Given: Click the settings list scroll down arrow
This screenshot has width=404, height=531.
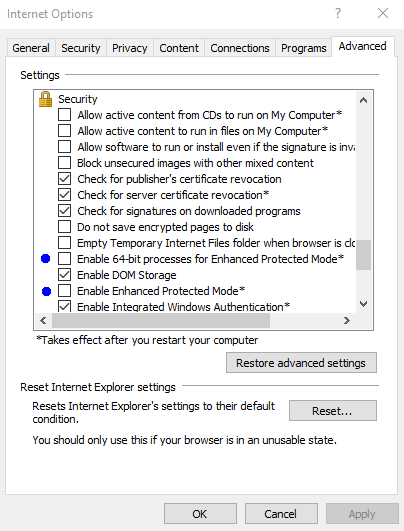Looking at the screenshot, I should click(x=363, y=304).
